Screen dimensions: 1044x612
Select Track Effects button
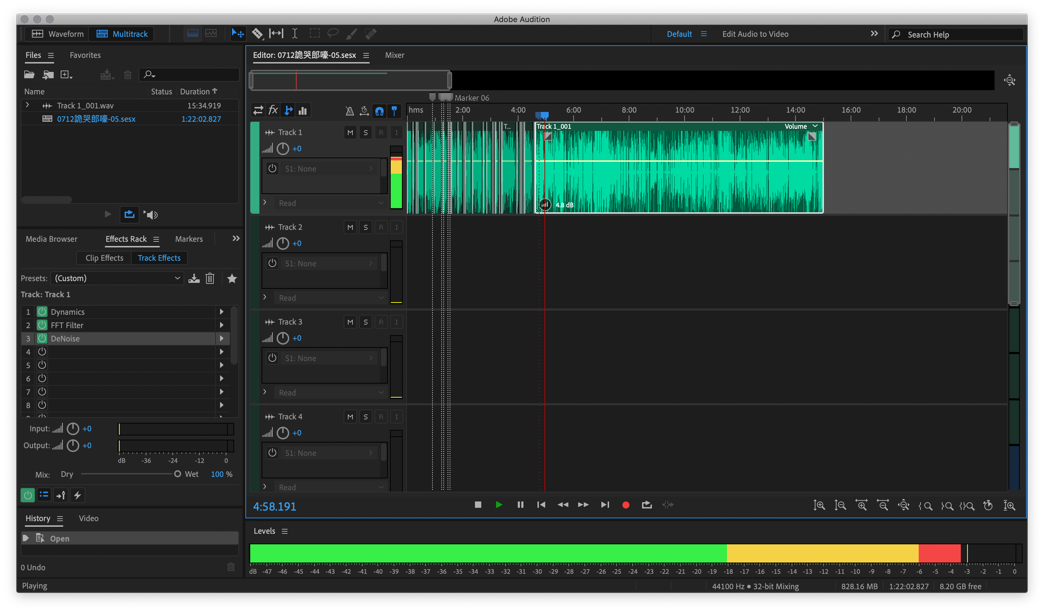pyautogui.click(x=159, y=258)
